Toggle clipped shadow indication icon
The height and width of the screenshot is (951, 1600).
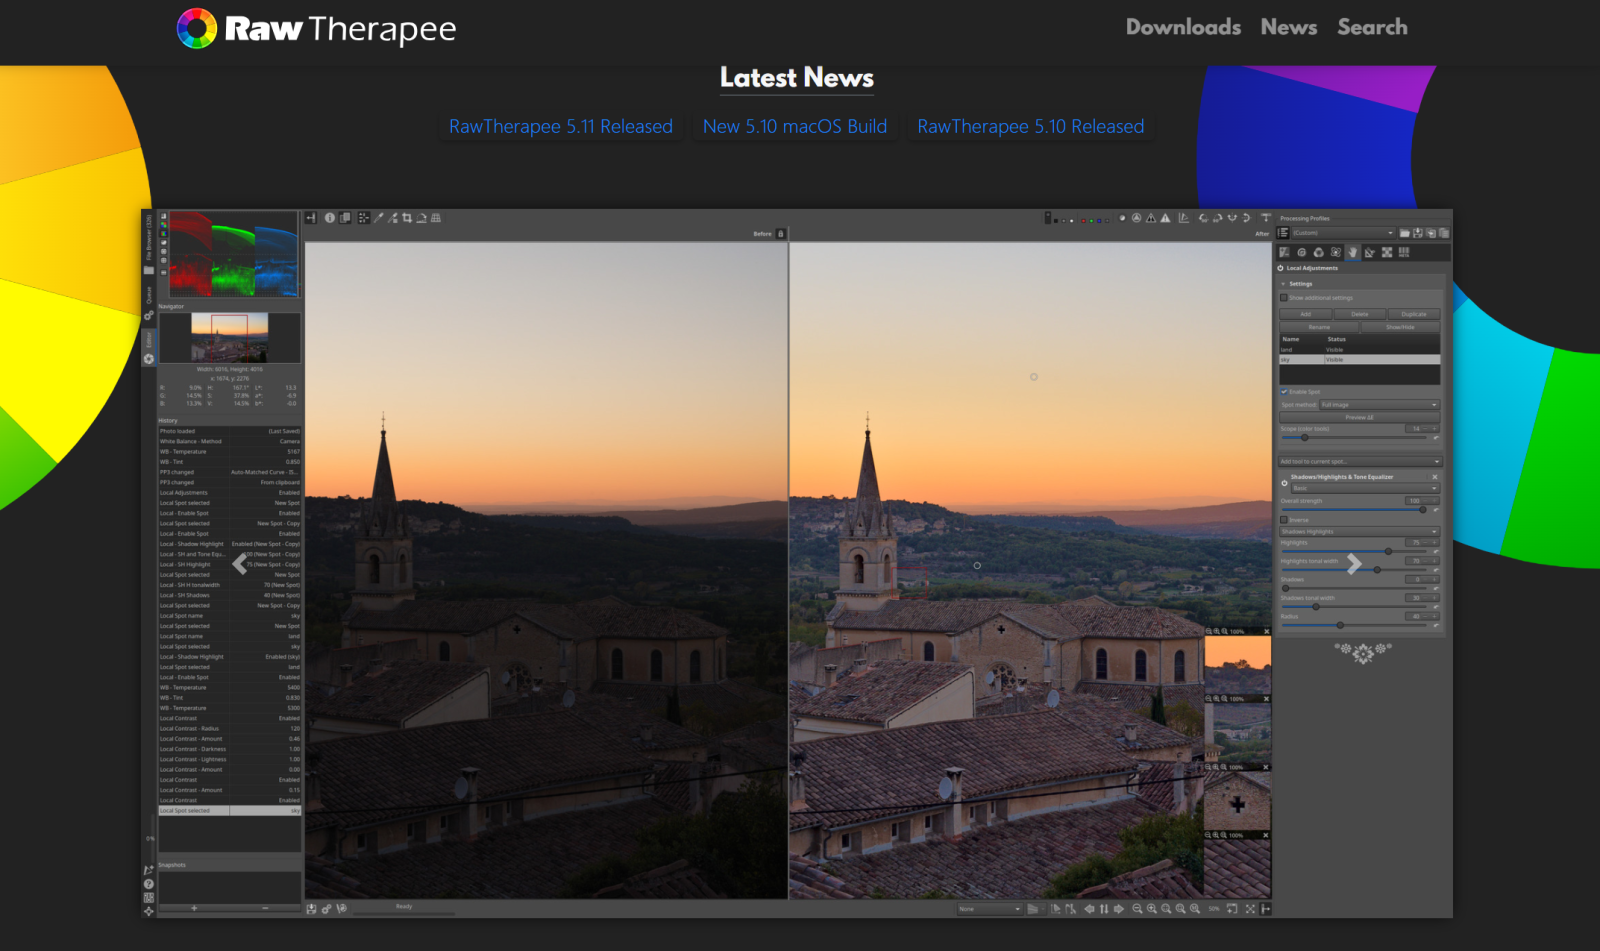coord(1151,218)
